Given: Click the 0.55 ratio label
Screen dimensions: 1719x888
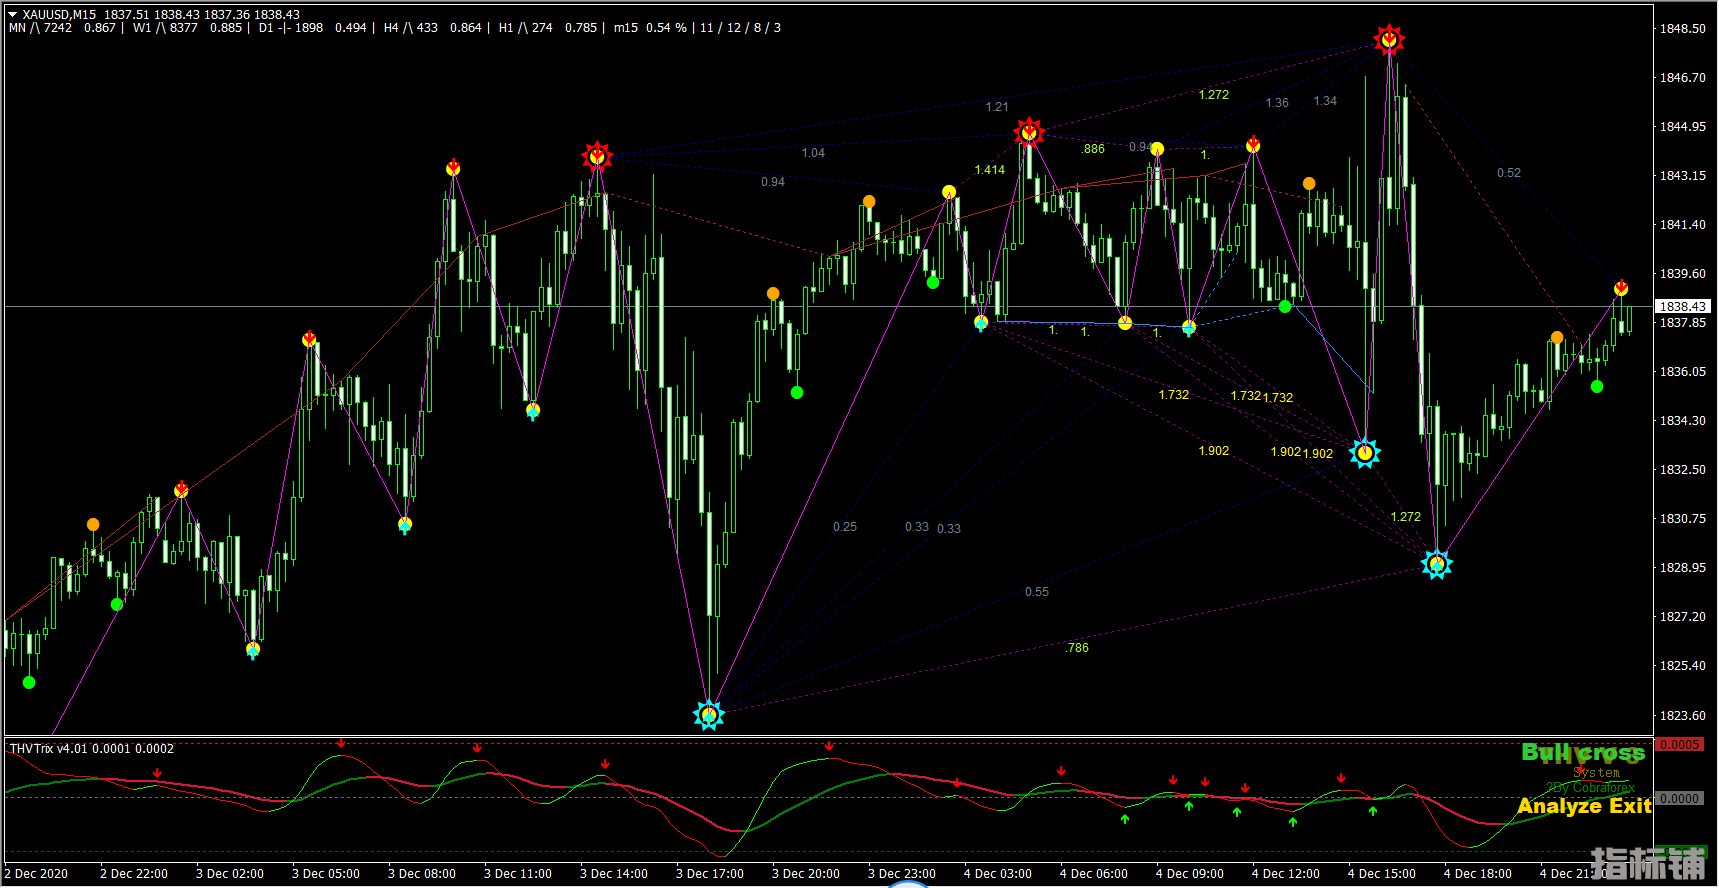Looking at the screenshot, I should [x=1037, y=592].
